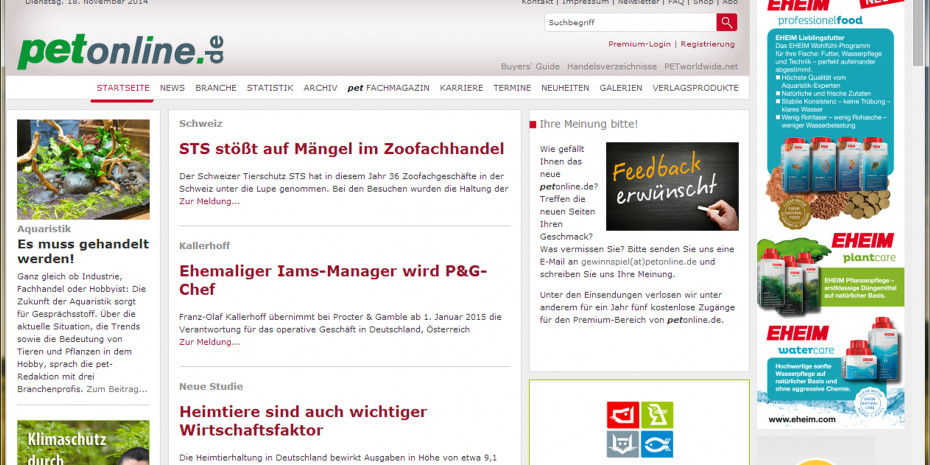Click the Feedback erwünscht chalkboard image

(672, 186)
